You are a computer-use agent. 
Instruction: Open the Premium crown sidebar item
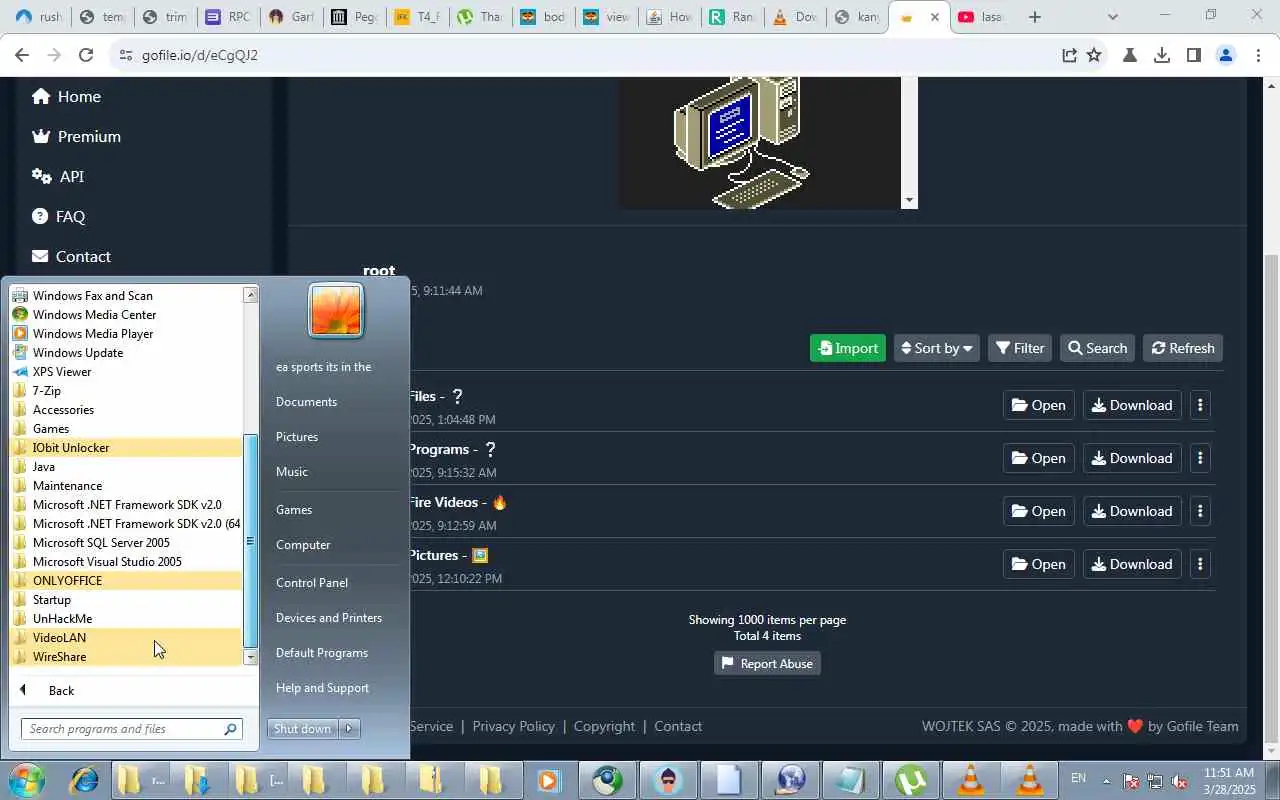(76, 136)
